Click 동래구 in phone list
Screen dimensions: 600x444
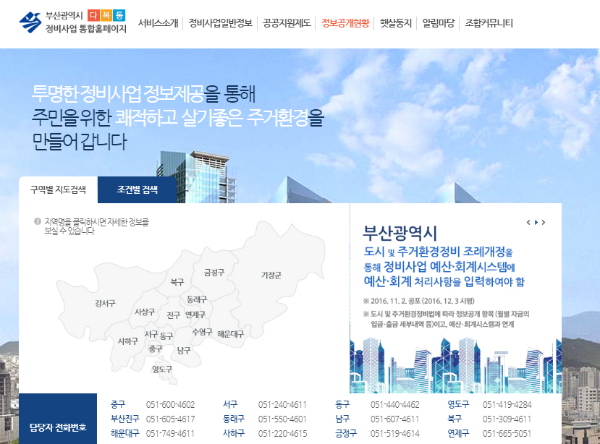point(233,419)
